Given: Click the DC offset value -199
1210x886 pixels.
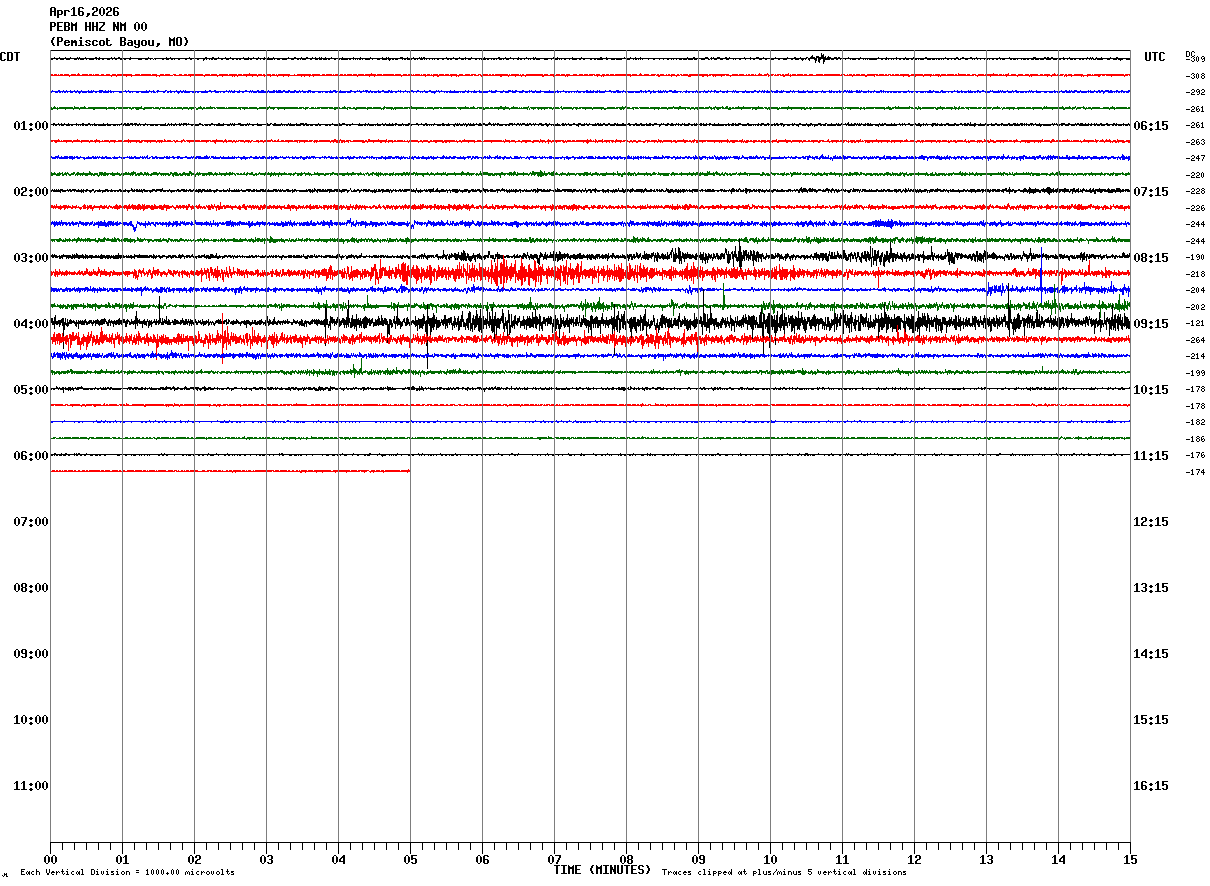Looking at the screenshot, I should tap(1195, 373).
